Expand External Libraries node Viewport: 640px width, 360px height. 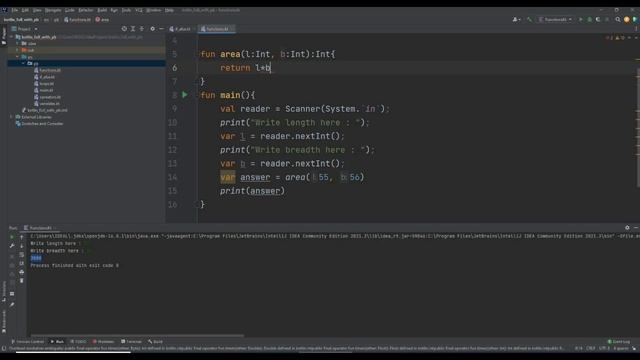pos(11,117)
